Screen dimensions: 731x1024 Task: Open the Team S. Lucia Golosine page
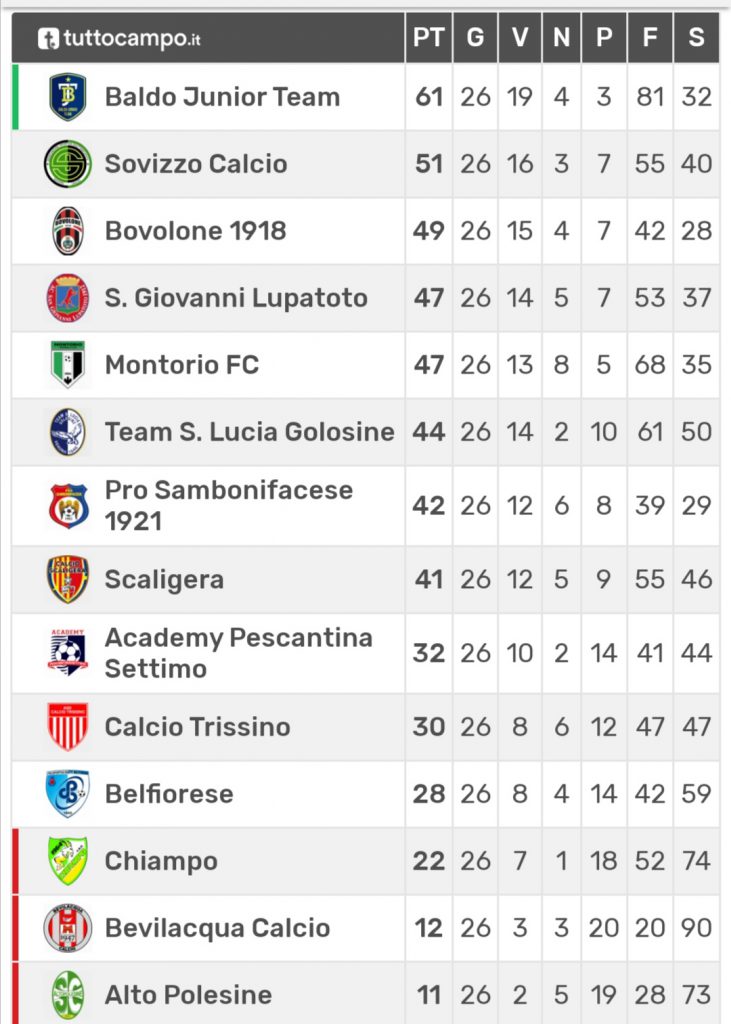pyautogui.click(x=250, y=432)
